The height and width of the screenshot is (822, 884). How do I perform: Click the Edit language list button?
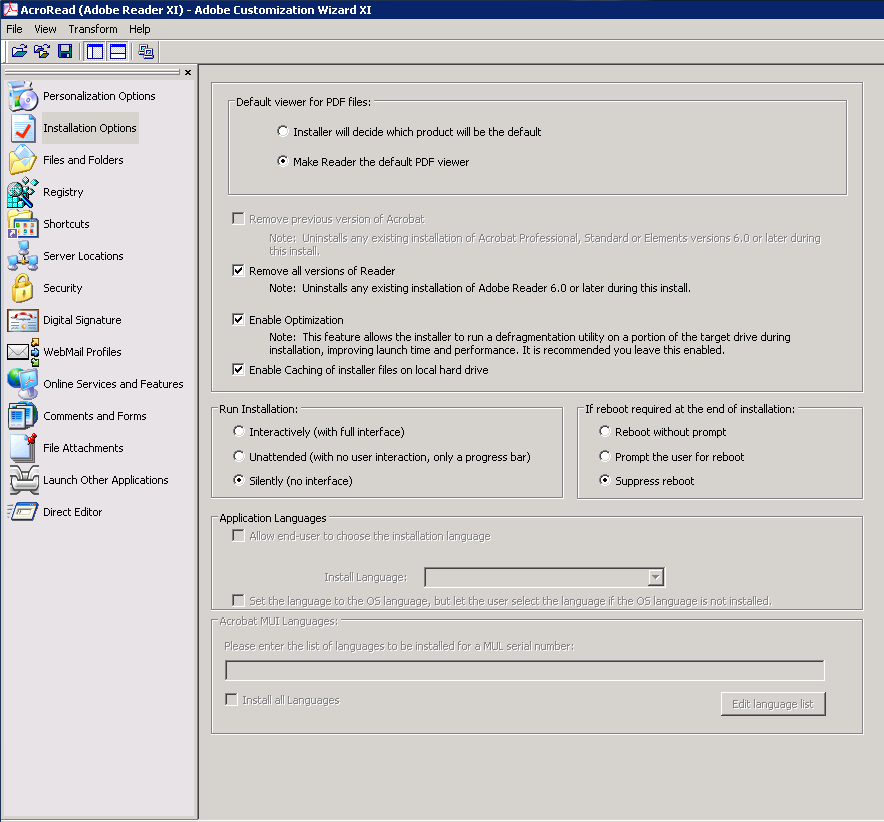point(772,704)
